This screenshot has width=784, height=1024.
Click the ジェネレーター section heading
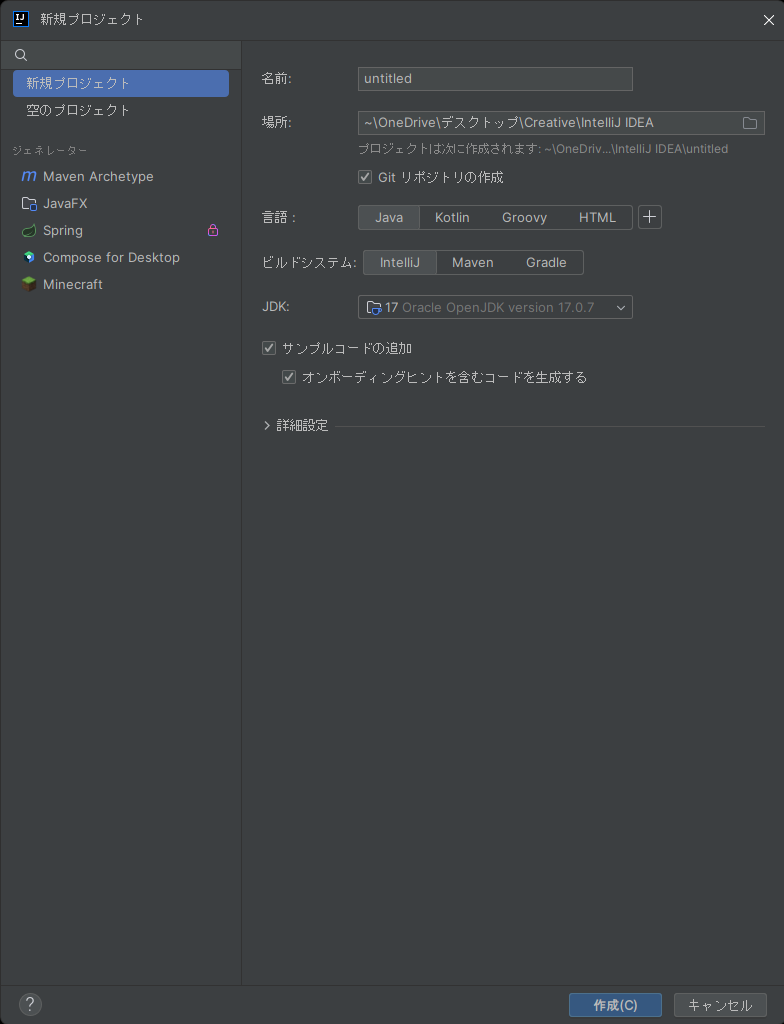pos(50,151)
